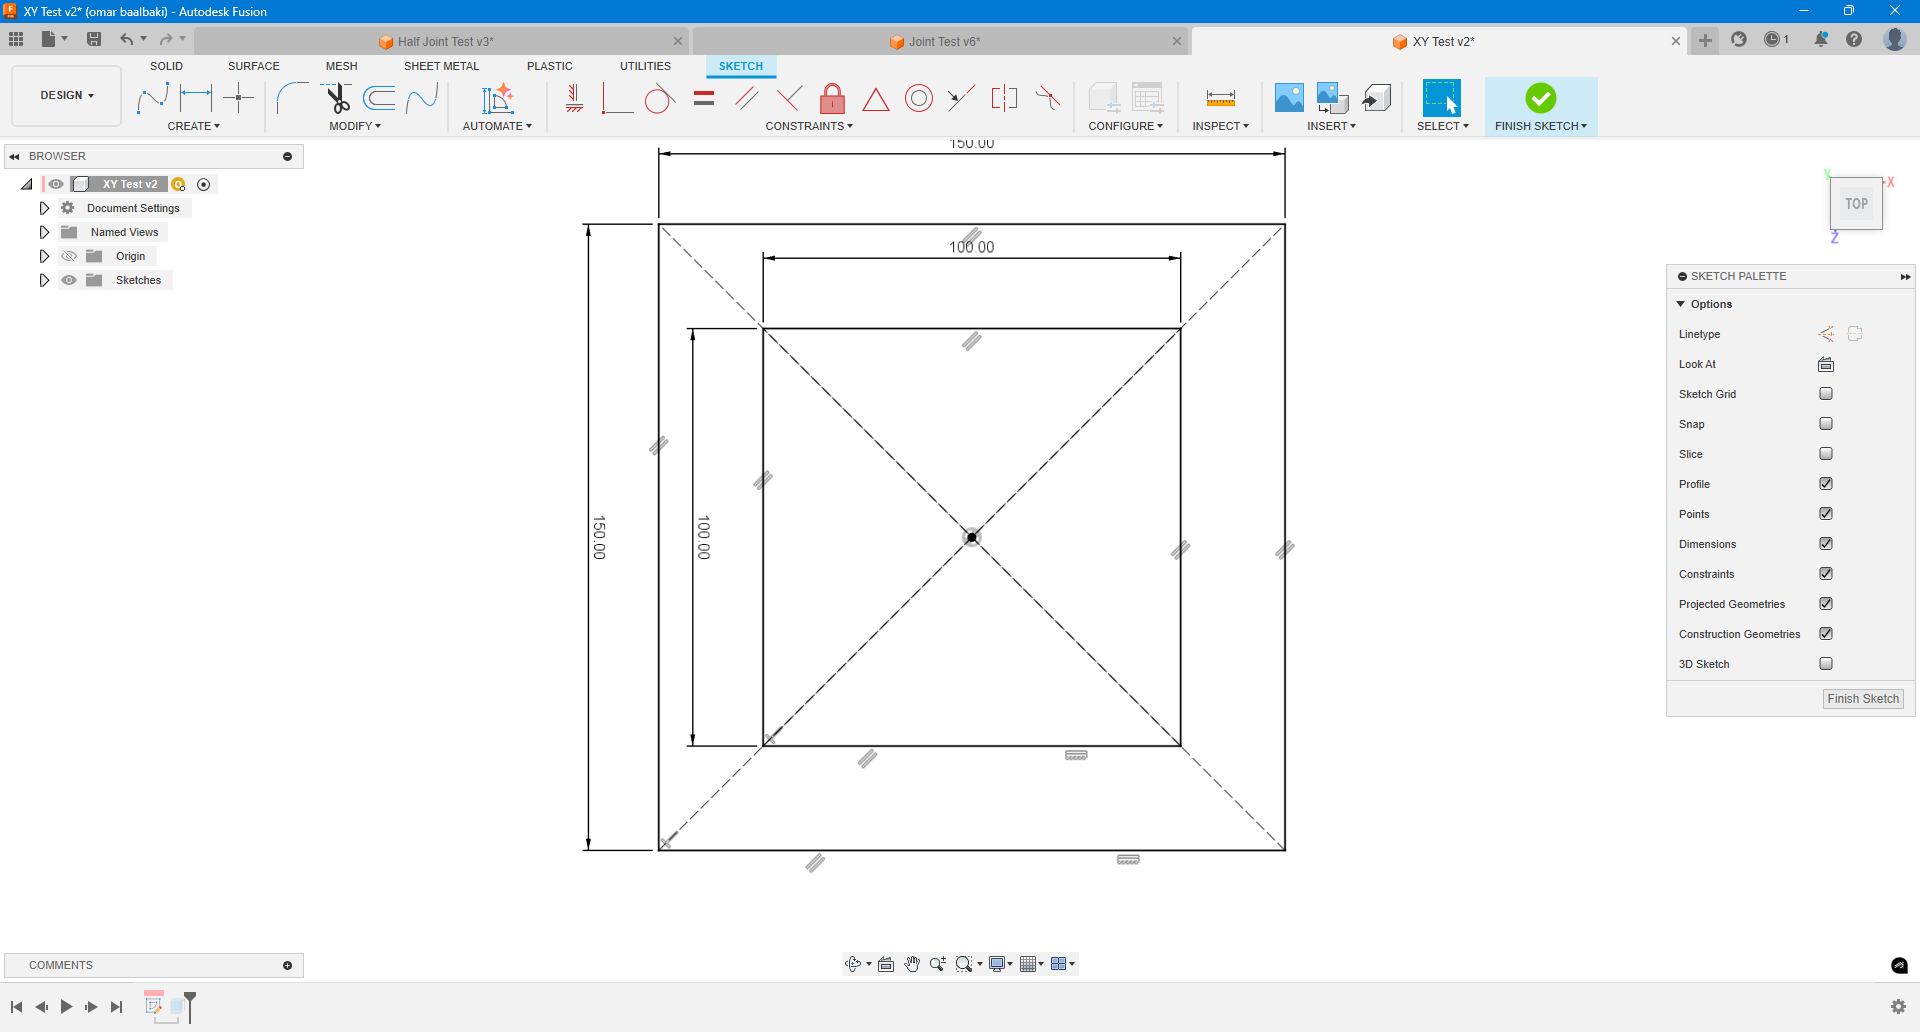Click the Measure ruler icon
This screenshot has height=1032, width=1920.
[x=1221, y=98]
